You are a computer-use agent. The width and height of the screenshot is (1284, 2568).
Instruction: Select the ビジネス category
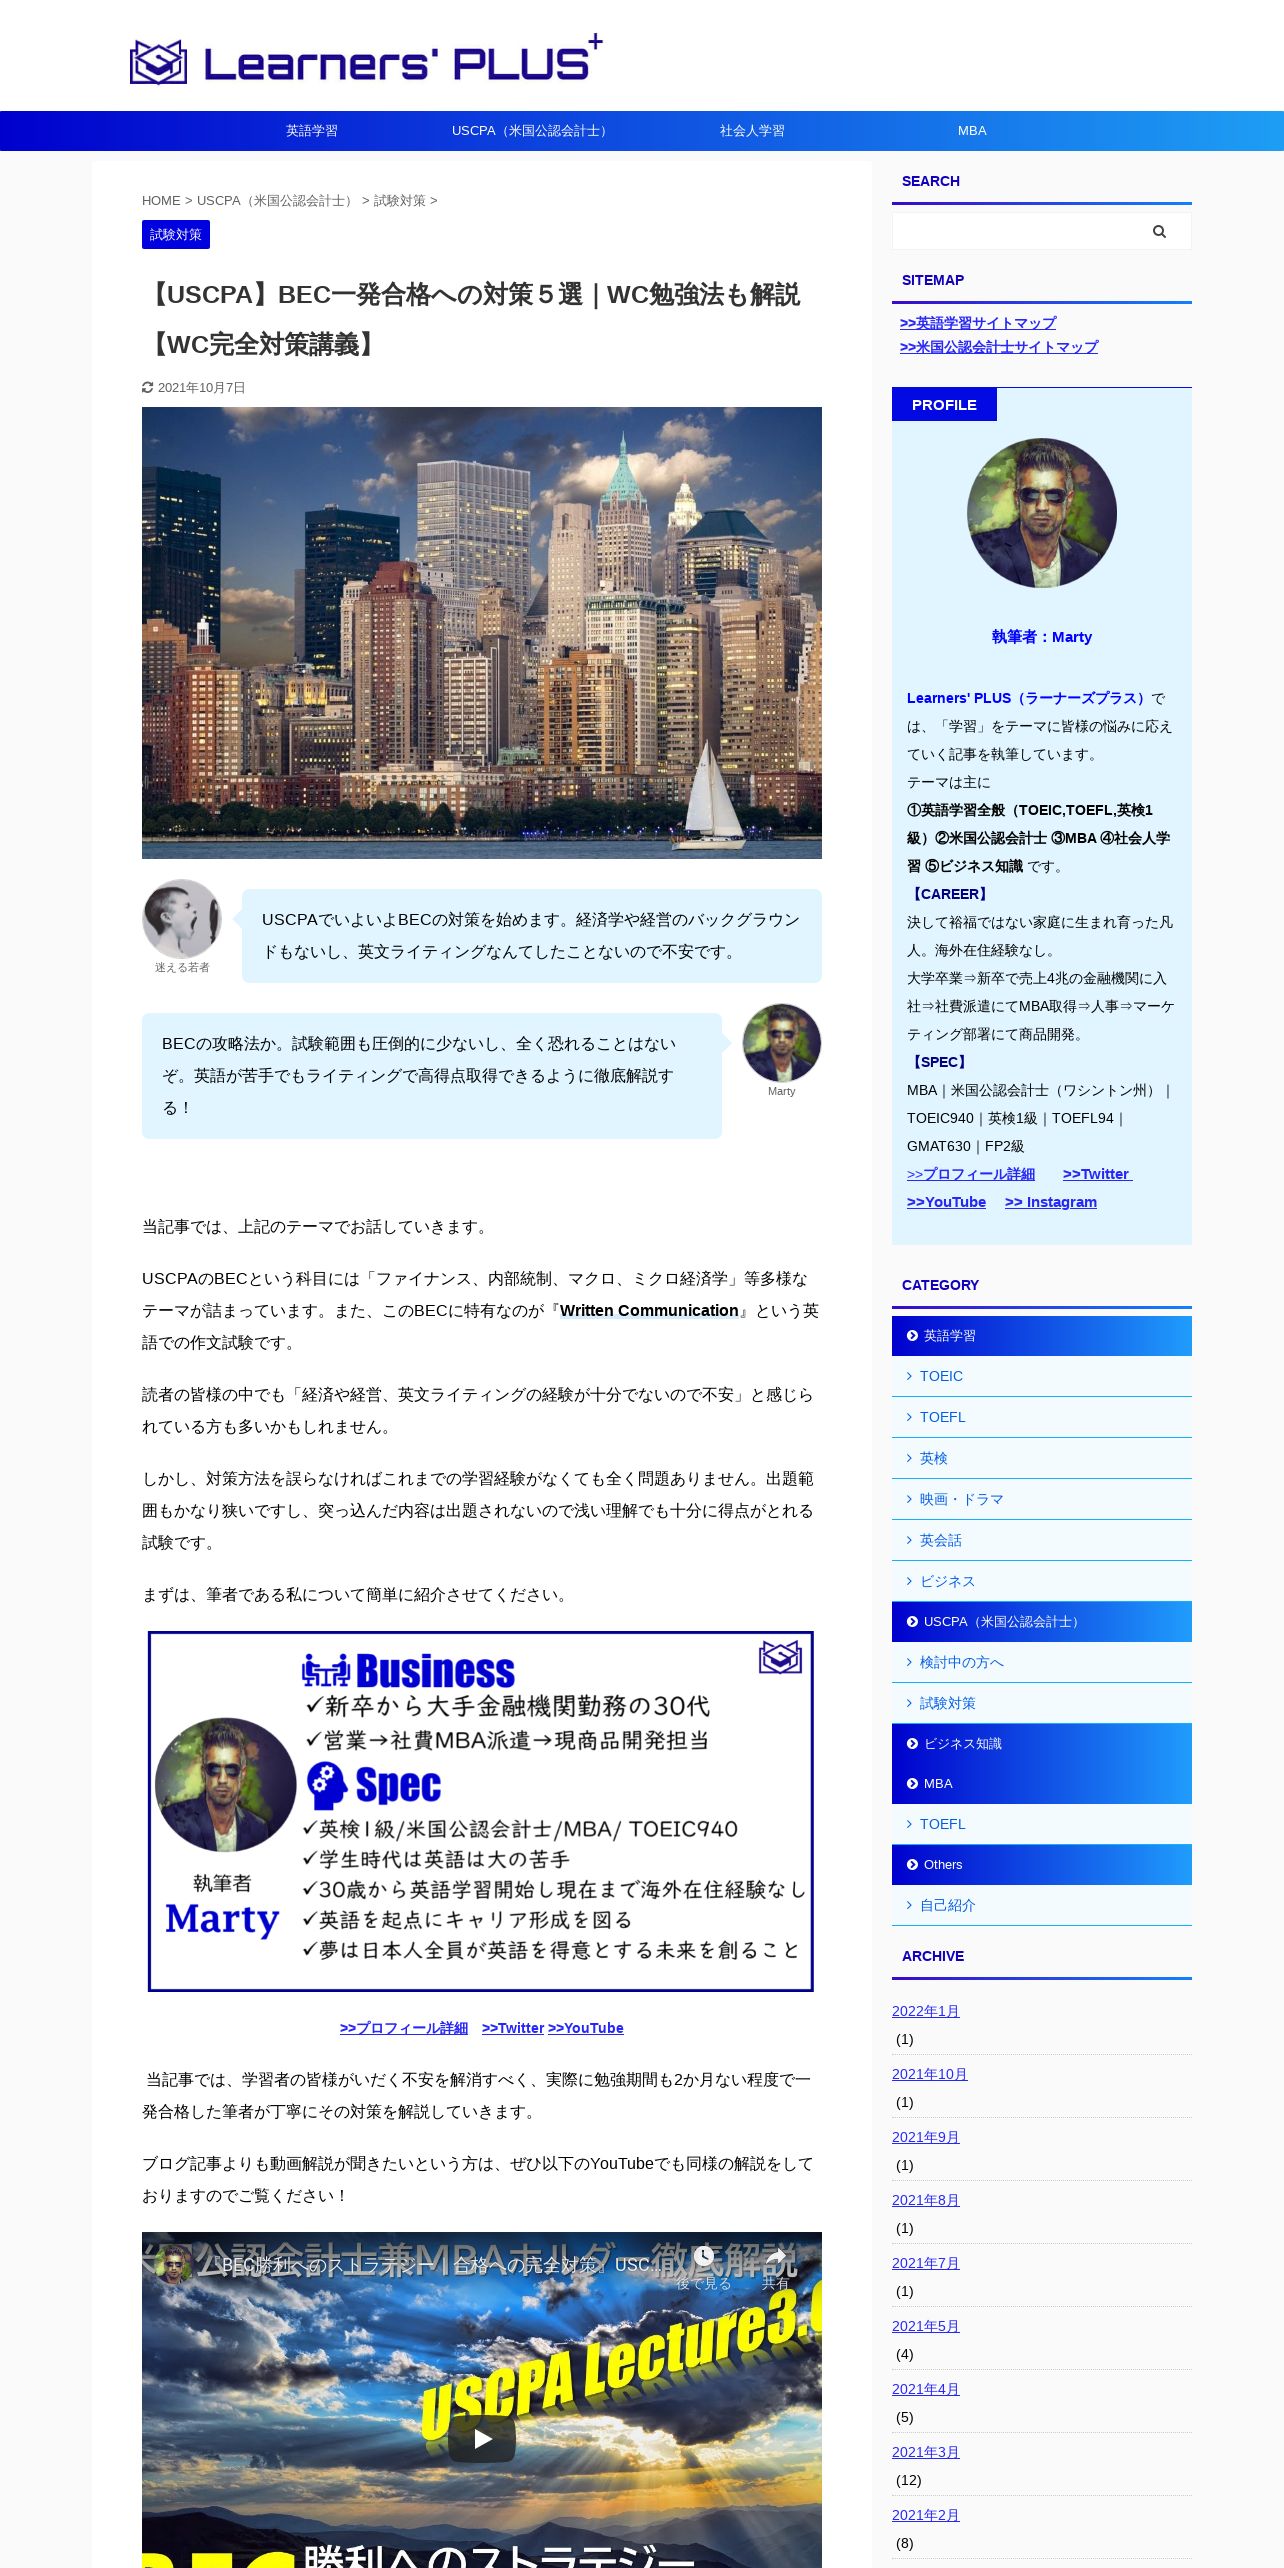(1042, 1581)
